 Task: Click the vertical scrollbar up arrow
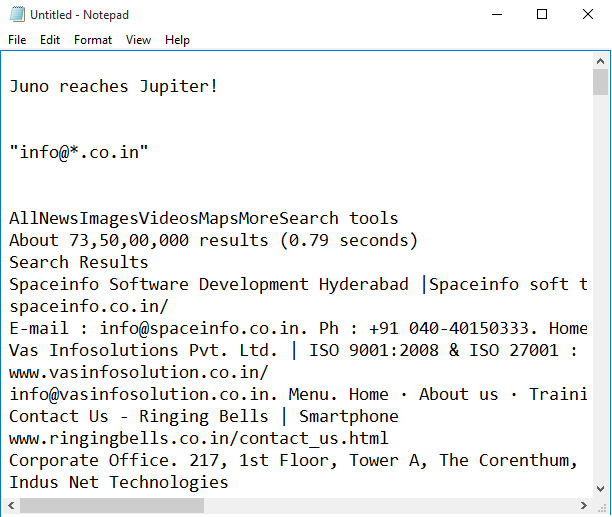click(x=600, y=61)
